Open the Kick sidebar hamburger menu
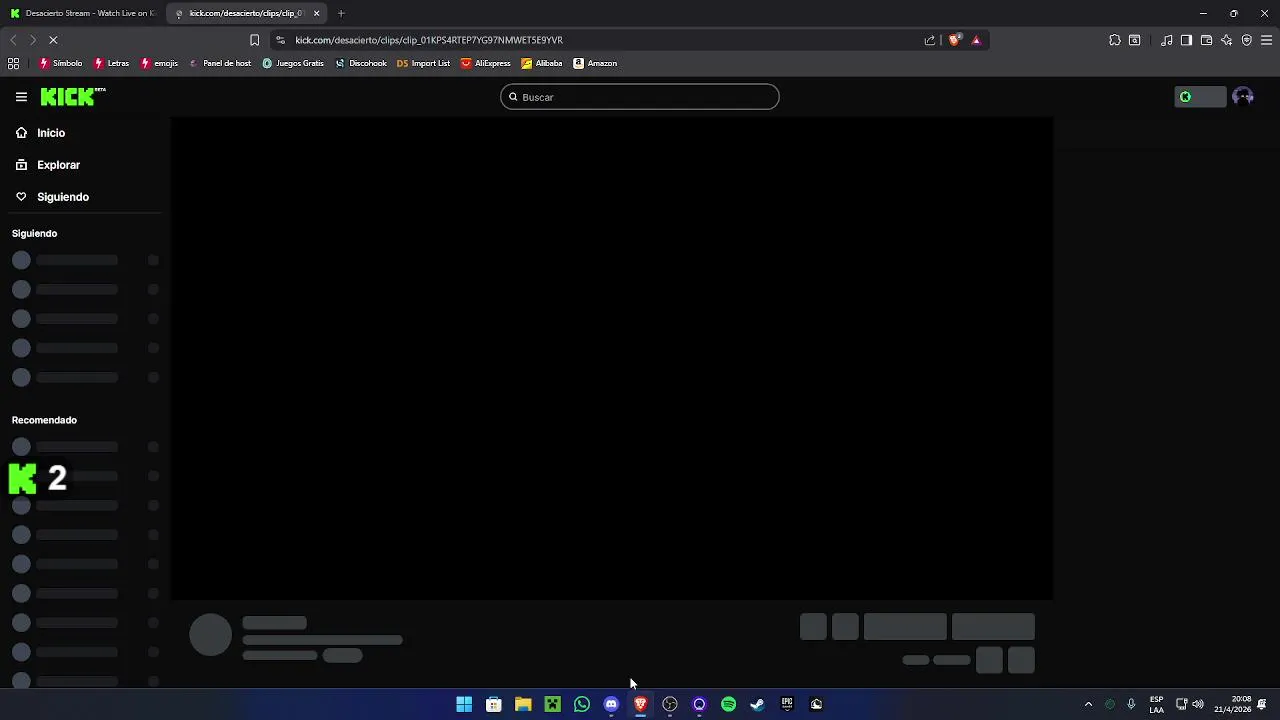1280x720 pixels. 21,97
